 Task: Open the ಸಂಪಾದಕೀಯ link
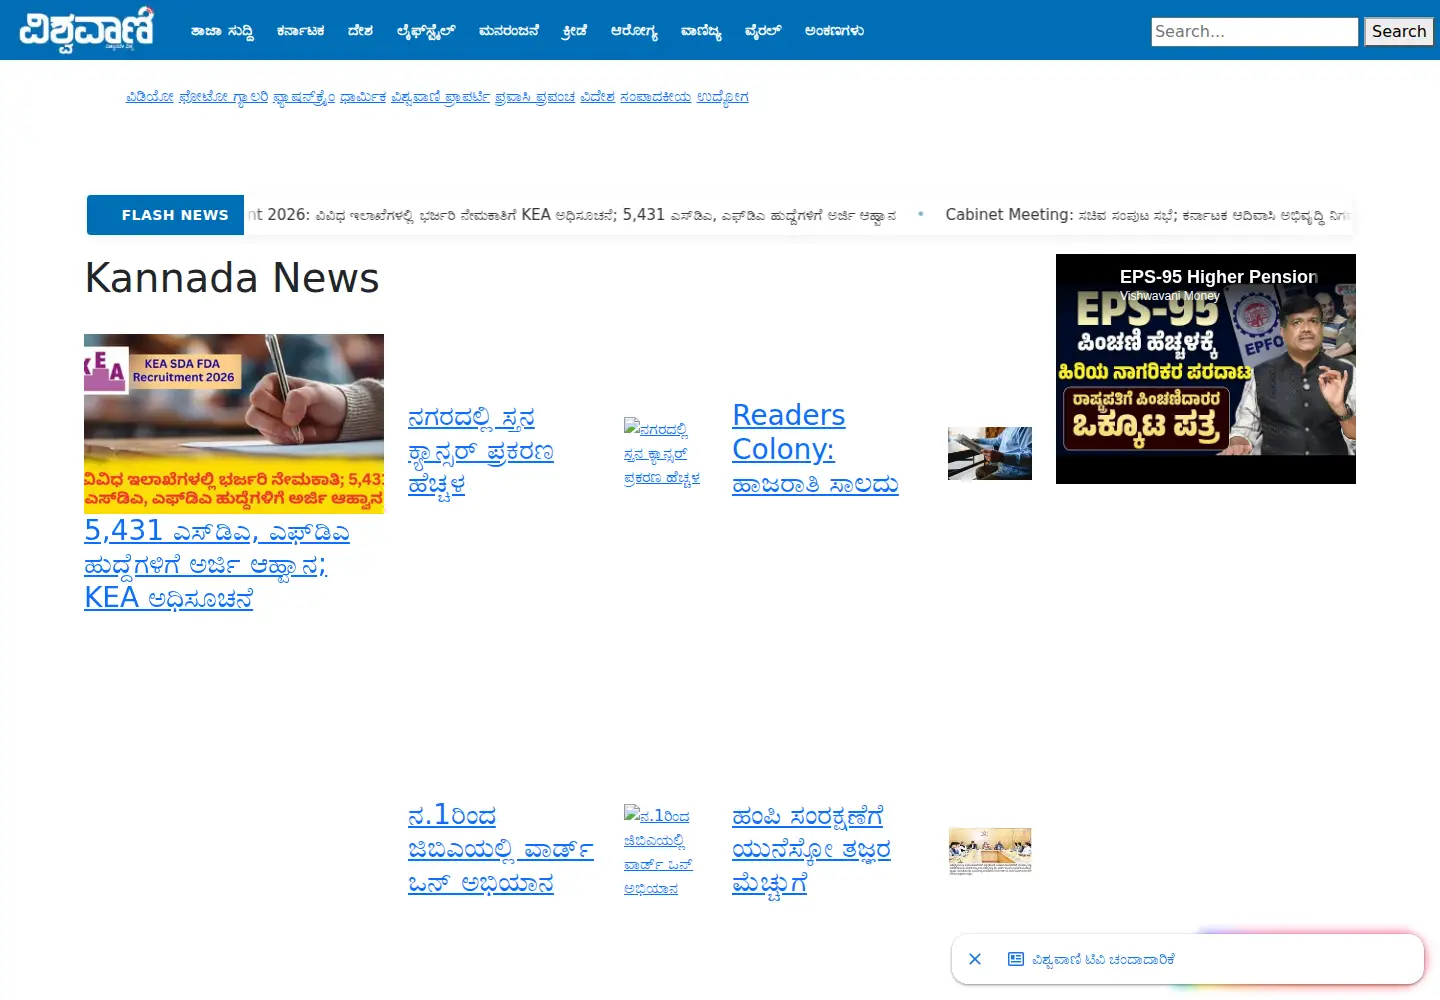pyautogui.click(x=655, y=97)
